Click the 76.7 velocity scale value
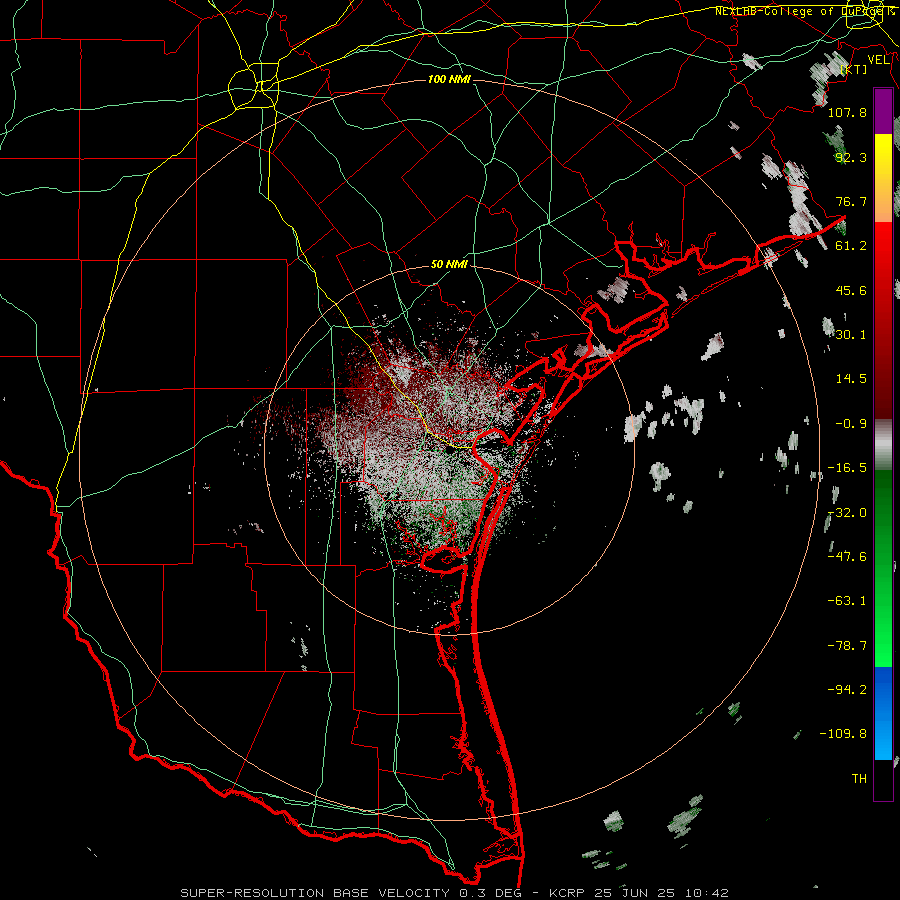 coord(851,201)
